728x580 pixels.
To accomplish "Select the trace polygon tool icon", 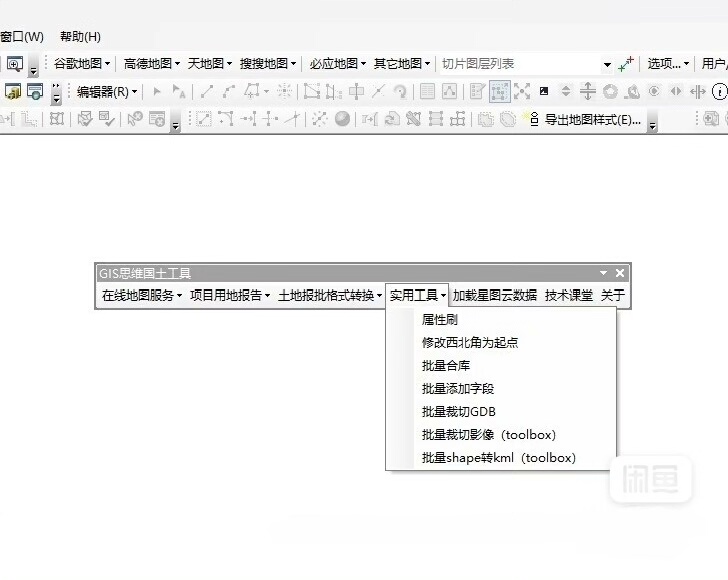I will pyautogui.click(x=252, y=91).
